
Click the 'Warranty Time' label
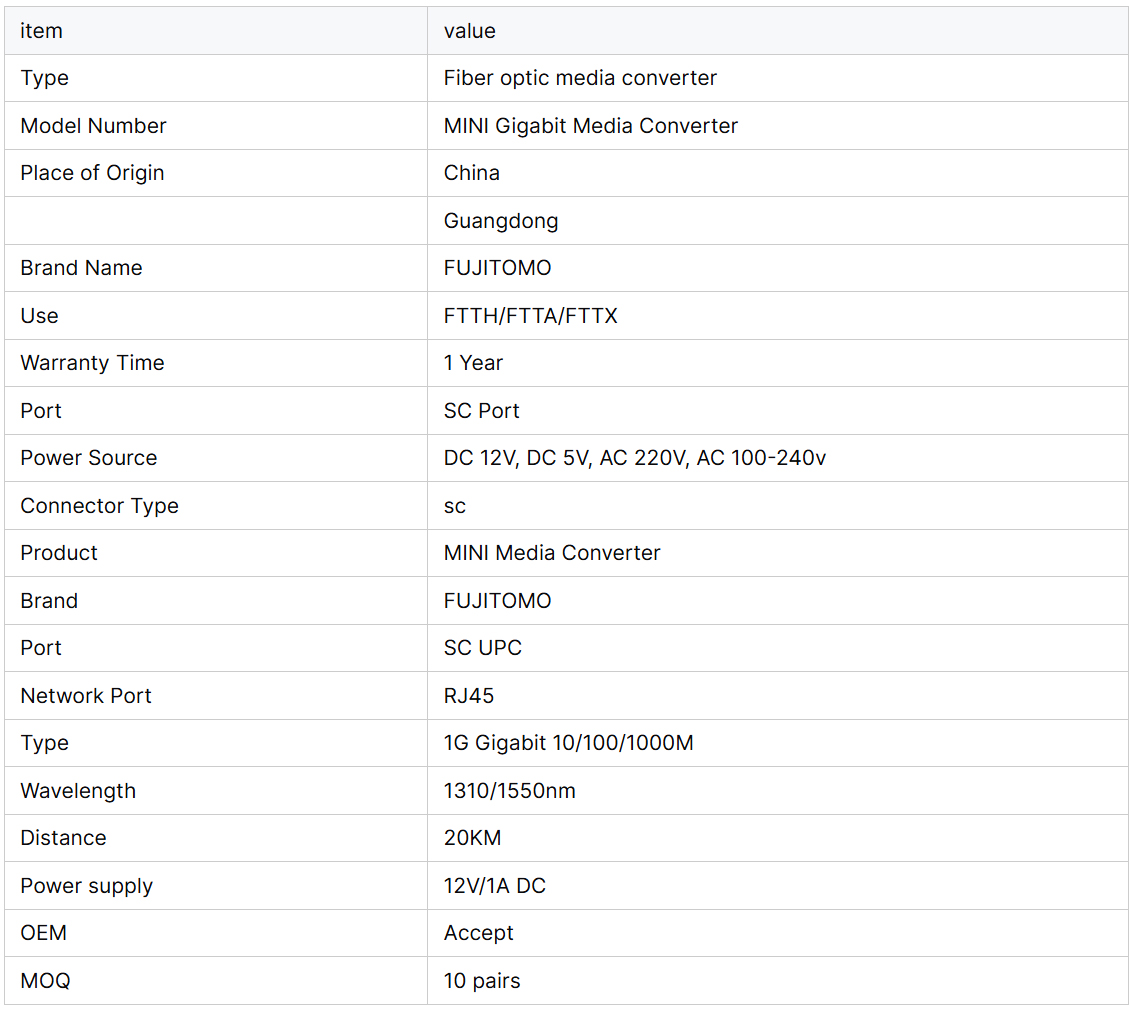pyautogui.click(x=92, y=363)
